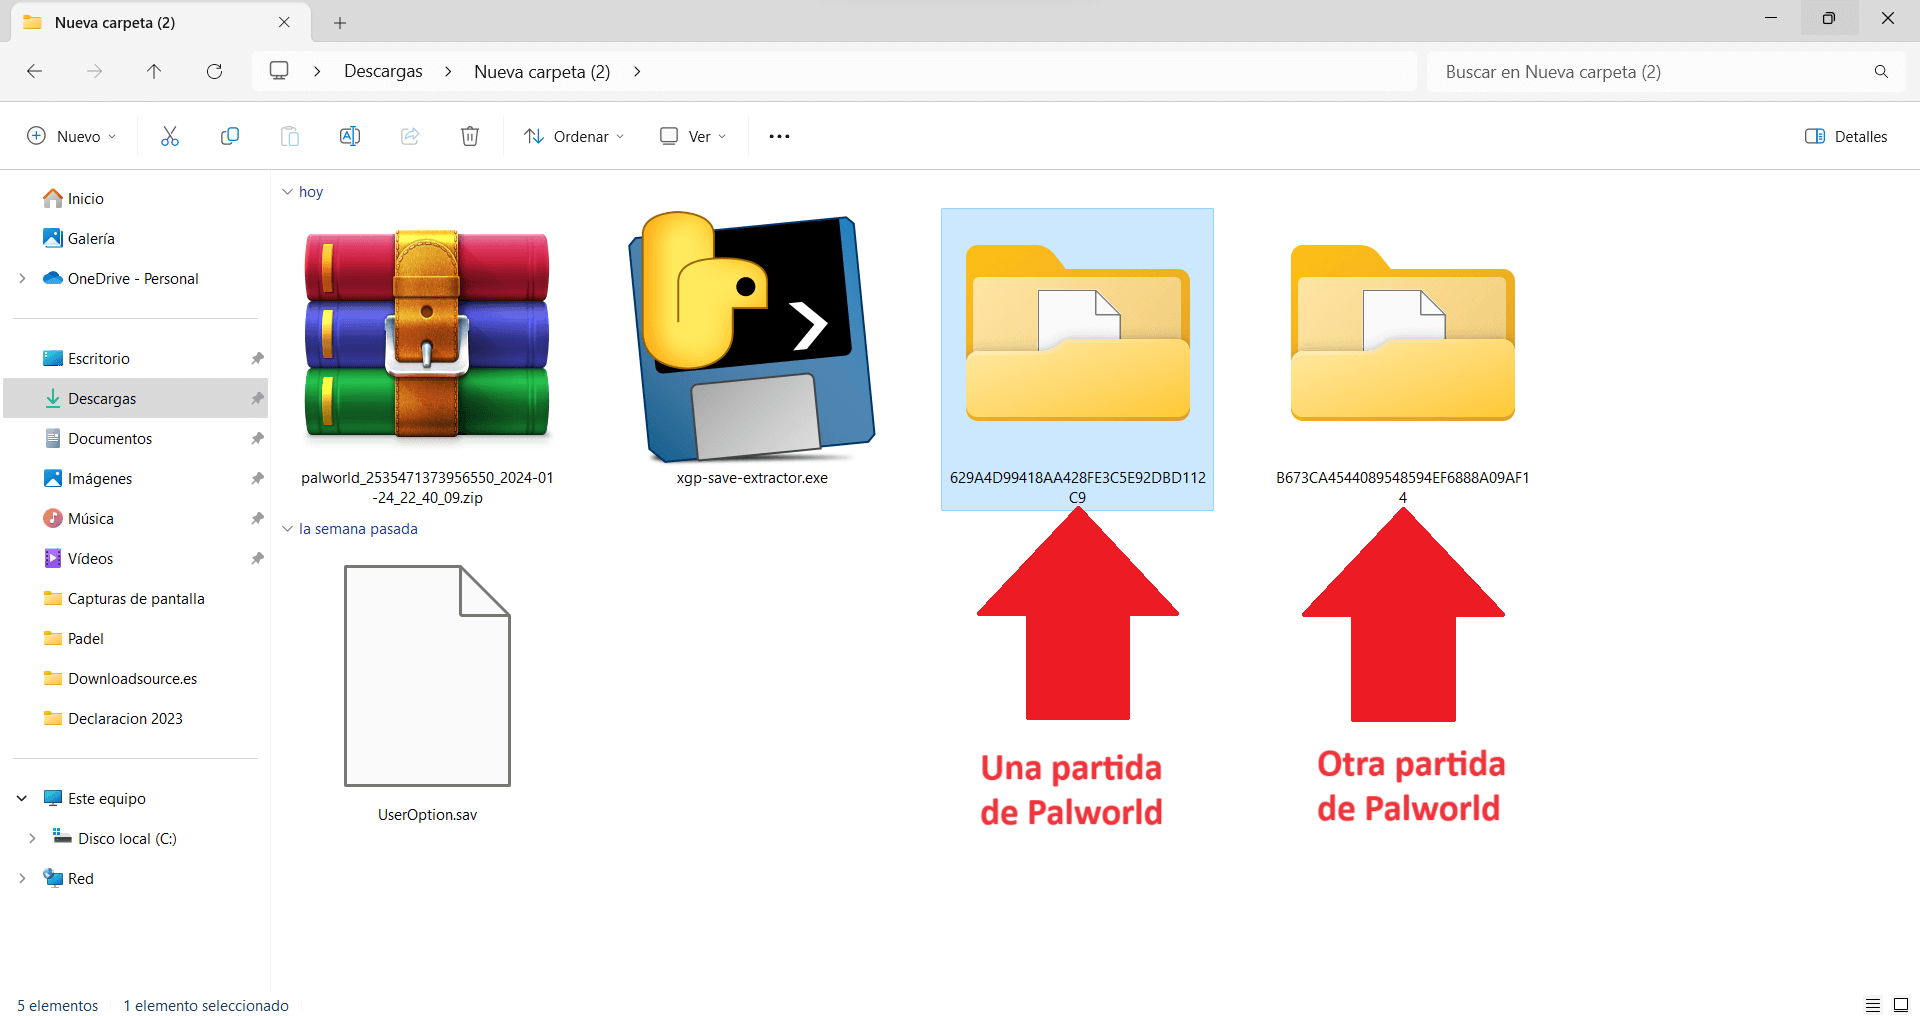Open Declaracion 2023 folder in sidebar
This screenshot has height=1016, width=1920.
coord(125,719)
